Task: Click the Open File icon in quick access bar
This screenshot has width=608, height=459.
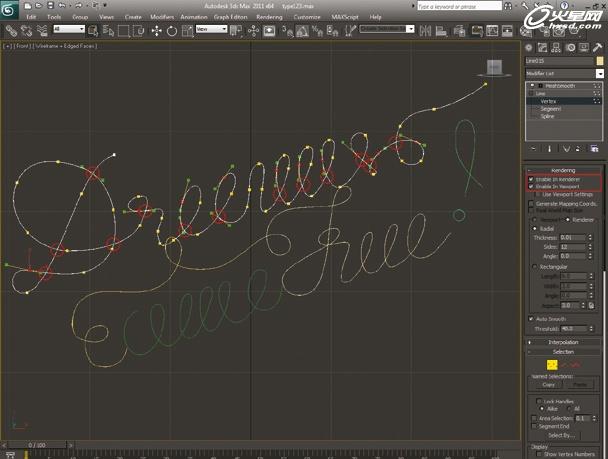Action: point(39,6)
